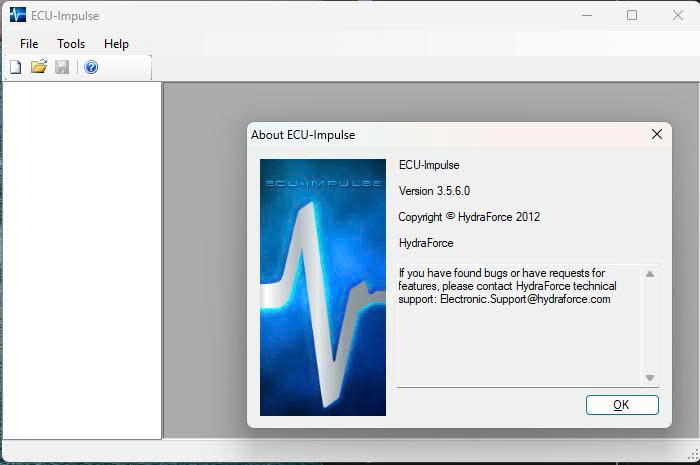Screen dimensions: 700x465
Task: Click scroll down arrow in support text box
Action: (x=650, y=378)
